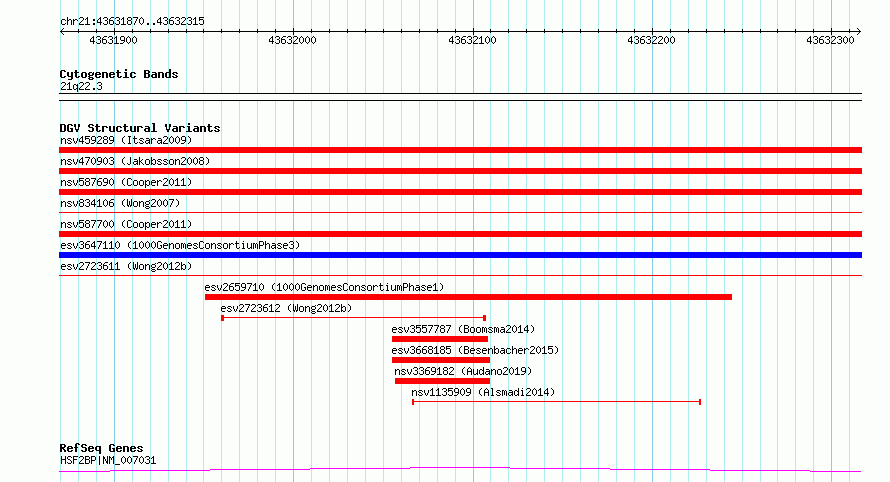Click the nsv459289 (Itsara2009) label
Viewport: 890px width, 482px height.
point(126,140)
